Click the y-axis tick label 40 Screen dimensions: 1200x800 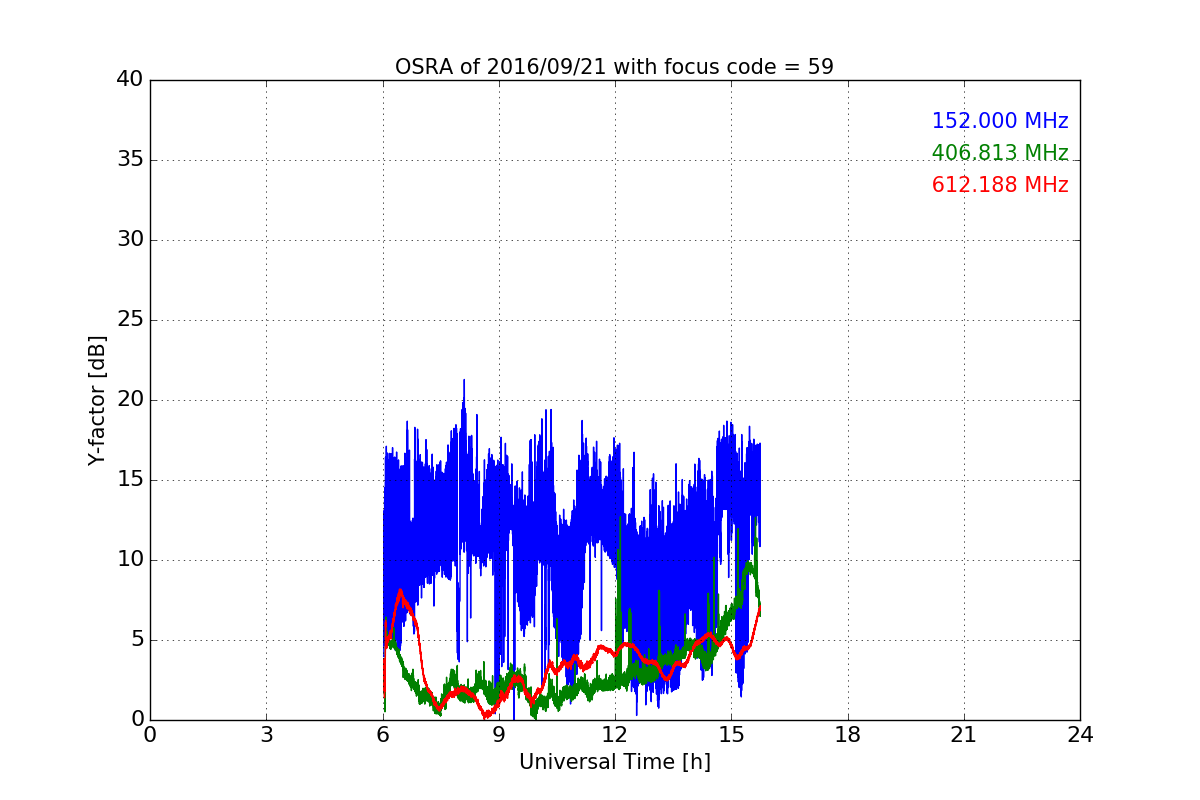click(130, 80)
